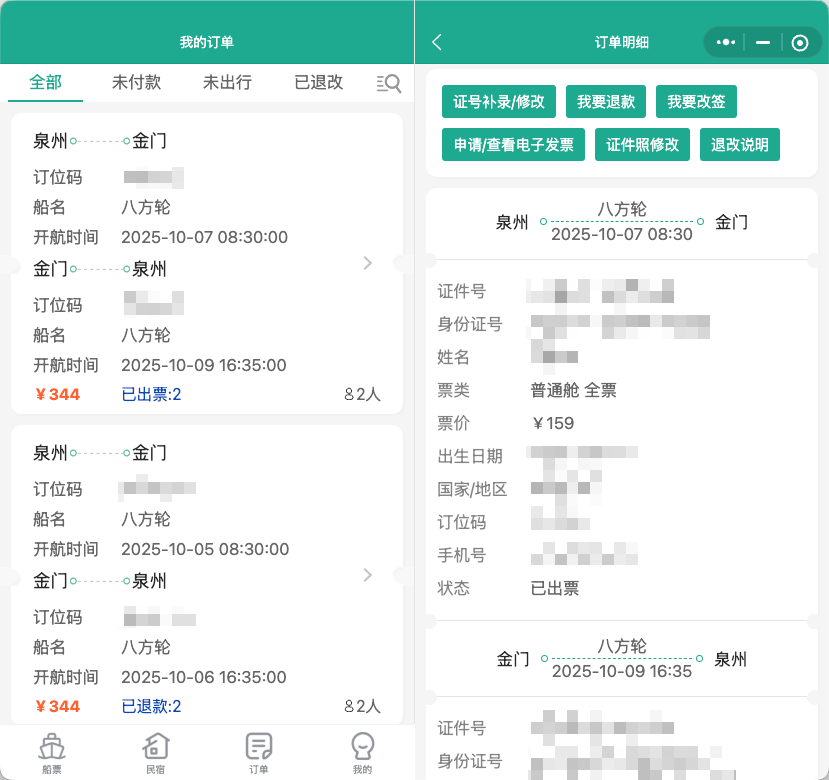Open the homestay (民宿) icon
The width and height of the screenshot is (829, 780).
tap(155, 752)
